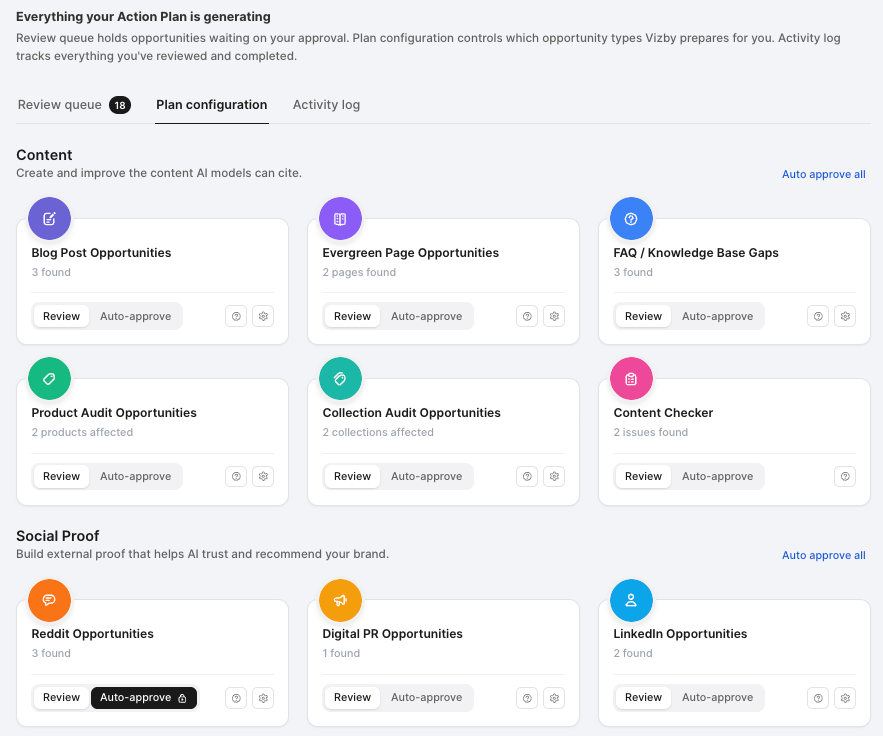Open gear settings for FAQ / Knowledge Base Gaps
The width and height of the screenshot is (883, 736).
[x=845, y=316]
